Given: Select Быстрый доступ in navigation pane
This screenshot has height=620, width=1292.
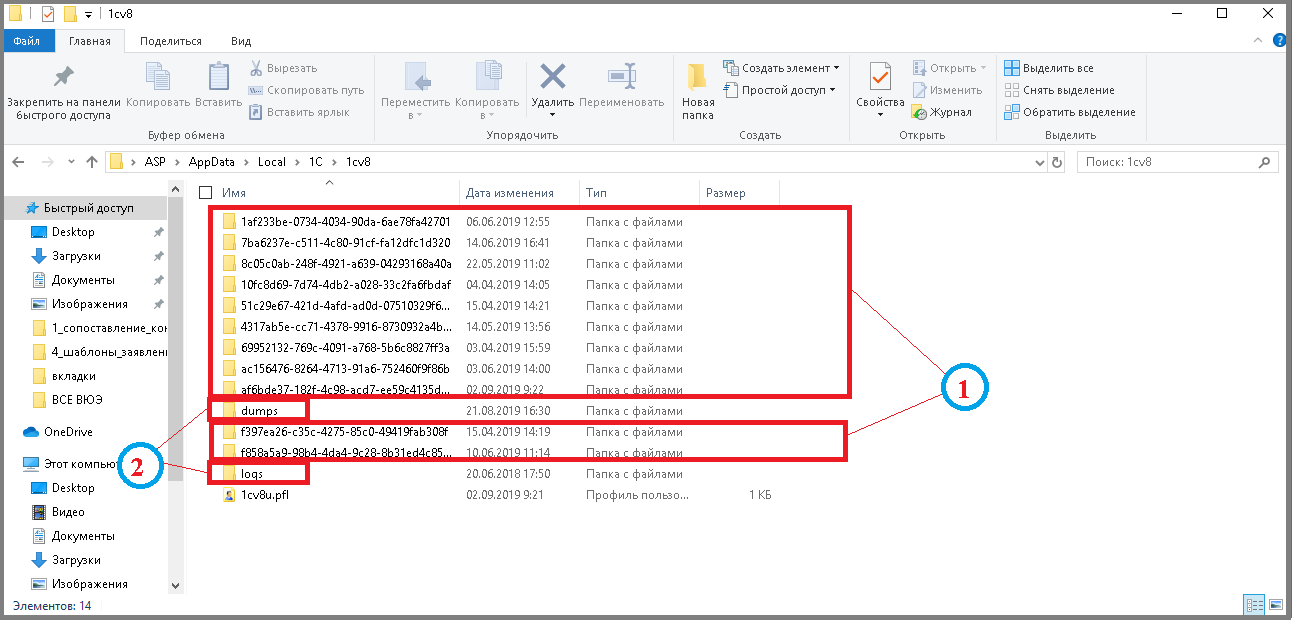Looking at the screenshot, I should click(85, 208).
